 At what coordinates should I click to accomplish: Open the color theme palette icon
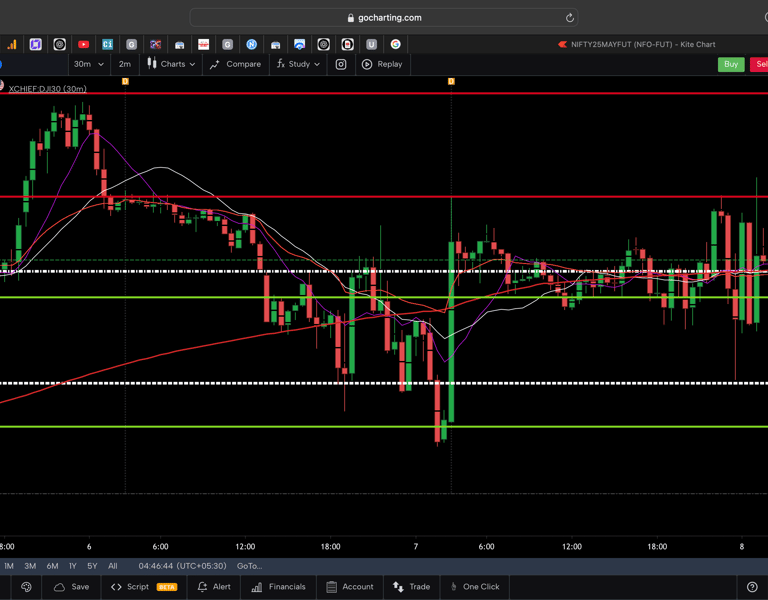pos(26,587)
